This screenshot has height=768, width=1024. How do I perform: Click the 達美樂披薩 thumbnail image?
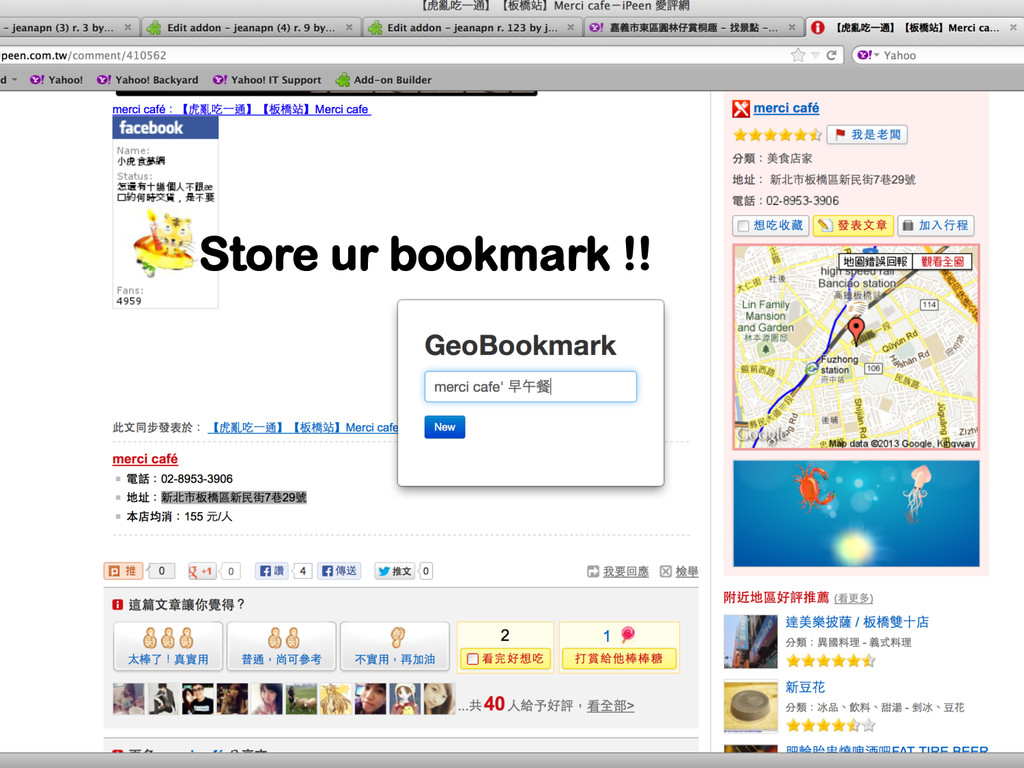pos(750,641)
